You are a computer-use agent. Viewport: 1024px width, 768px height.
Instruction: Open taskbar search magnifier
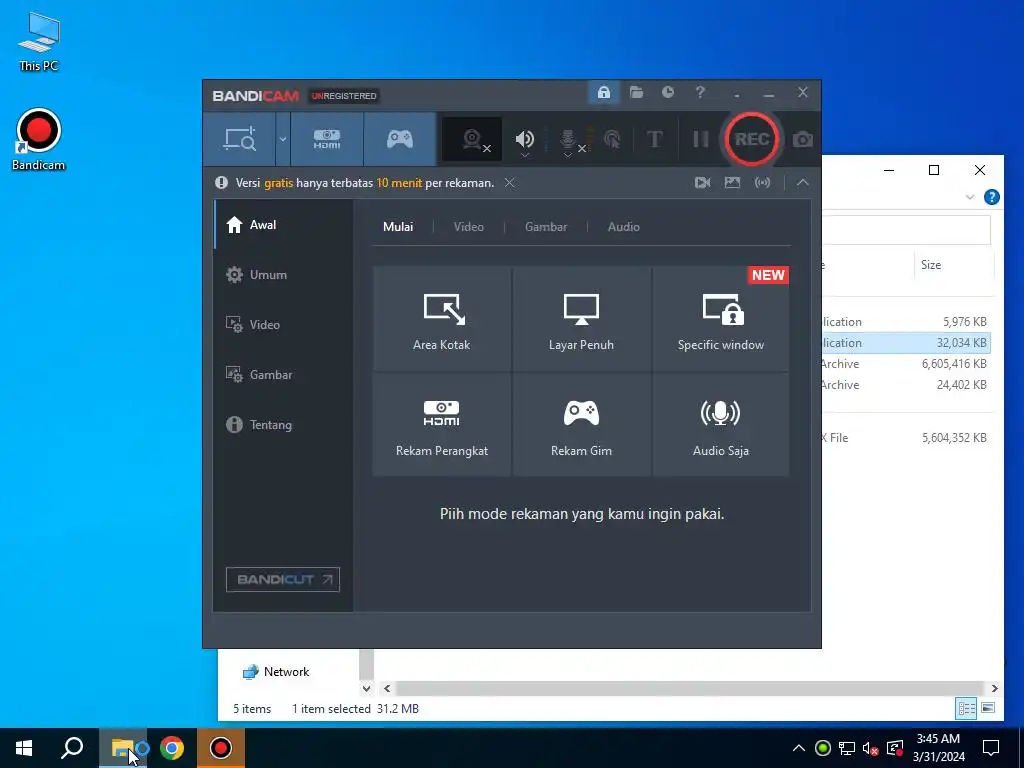click(x=72, y=748)
